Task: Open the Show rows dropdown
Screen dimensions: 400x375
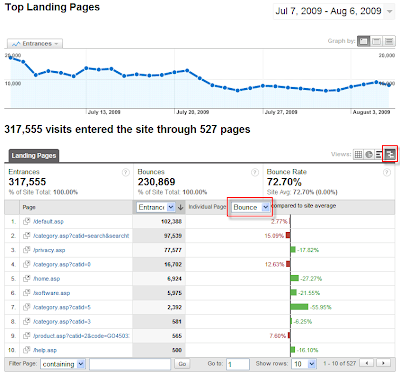Action: pos(303,364)
